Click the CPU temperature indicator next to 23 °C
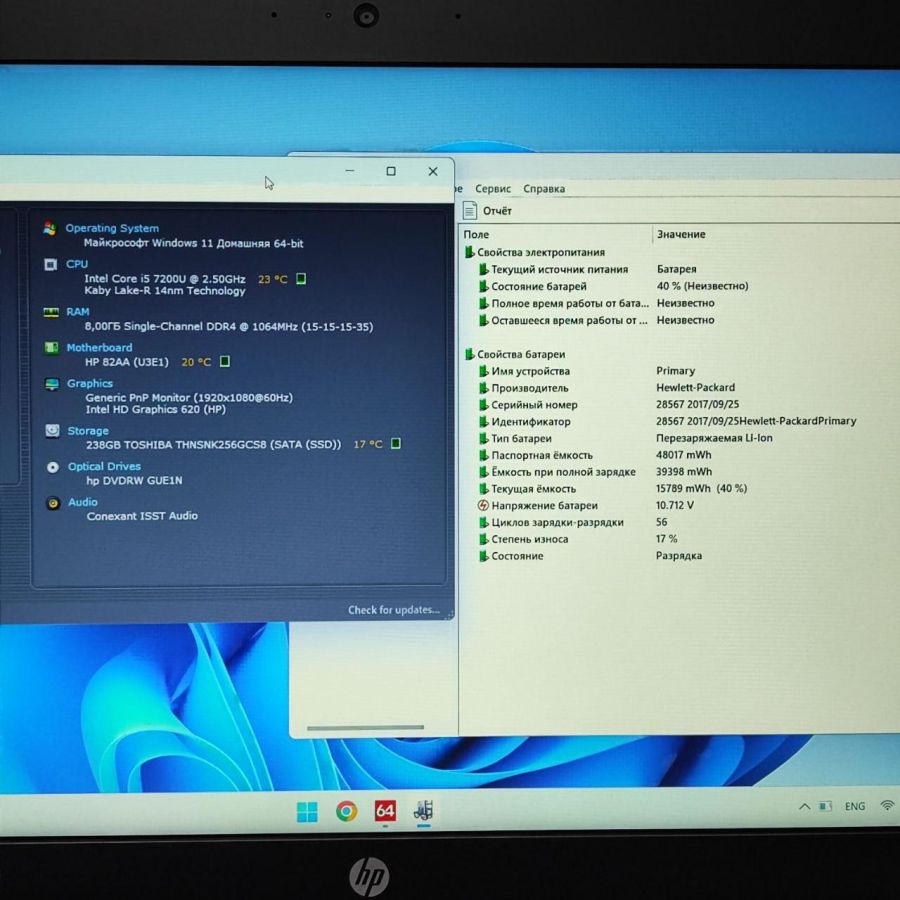The image size is (900, 900). [x=301, y=279]
